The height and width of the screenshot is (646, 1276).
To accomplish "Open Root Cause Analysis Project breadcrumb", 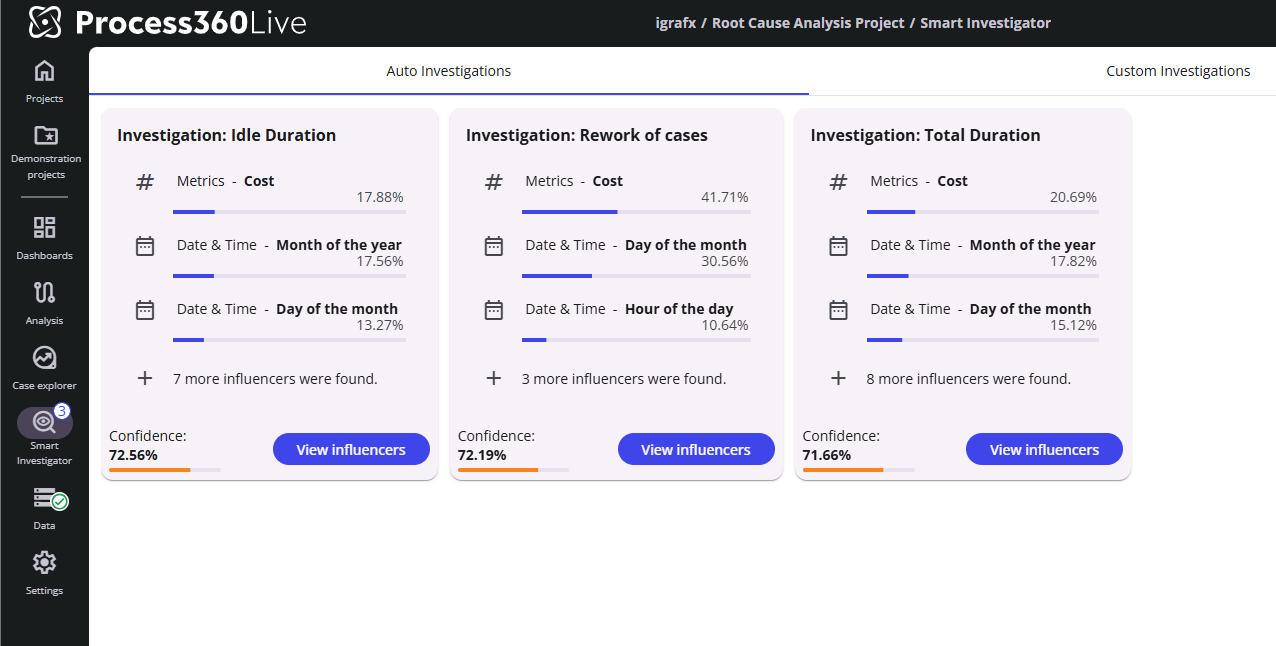I will point(808,23).
